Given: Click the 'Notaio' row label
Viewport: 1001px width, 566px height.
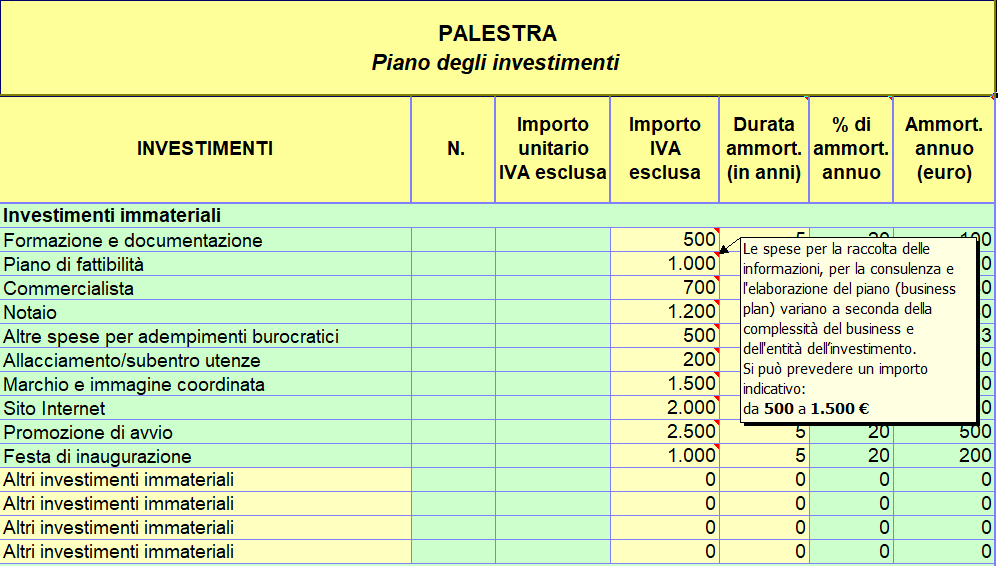Looking at the screenshot, I should pos(30,313).
